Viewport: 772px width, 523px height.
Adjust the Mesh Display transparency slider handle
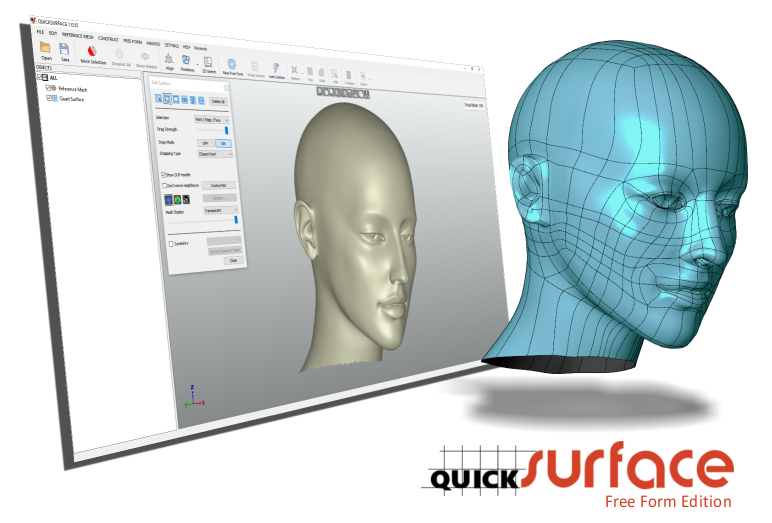pyautogui.click(x=236, y=220)
